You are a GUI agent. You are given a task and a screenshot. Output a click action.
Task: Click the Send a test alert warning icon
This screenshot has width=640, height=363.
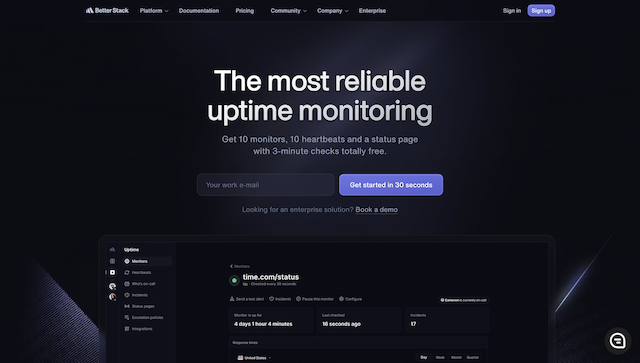coord(232,299)
